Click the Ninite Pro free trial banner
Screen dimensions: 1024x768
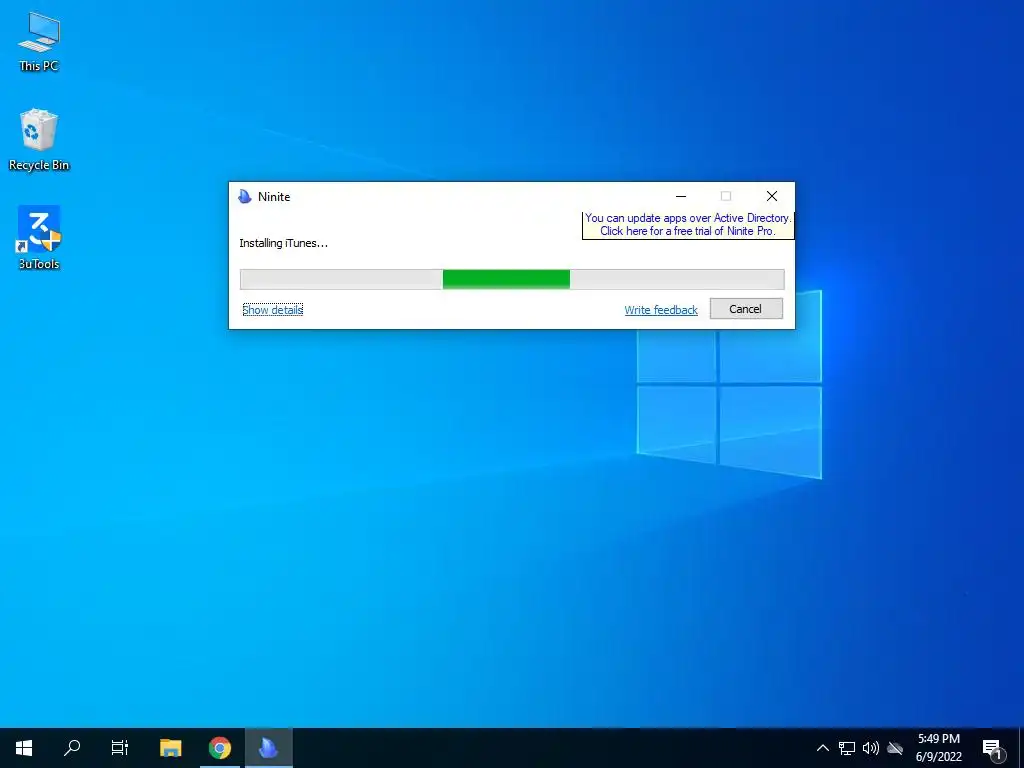tap(688, 225)
